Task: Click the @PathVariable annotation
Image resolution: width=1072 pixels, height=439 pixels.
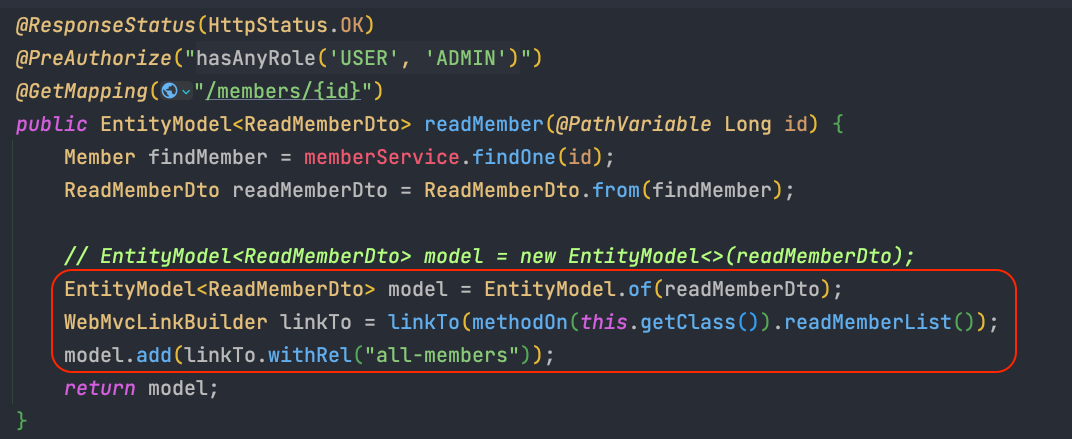Action: [634, 124]
